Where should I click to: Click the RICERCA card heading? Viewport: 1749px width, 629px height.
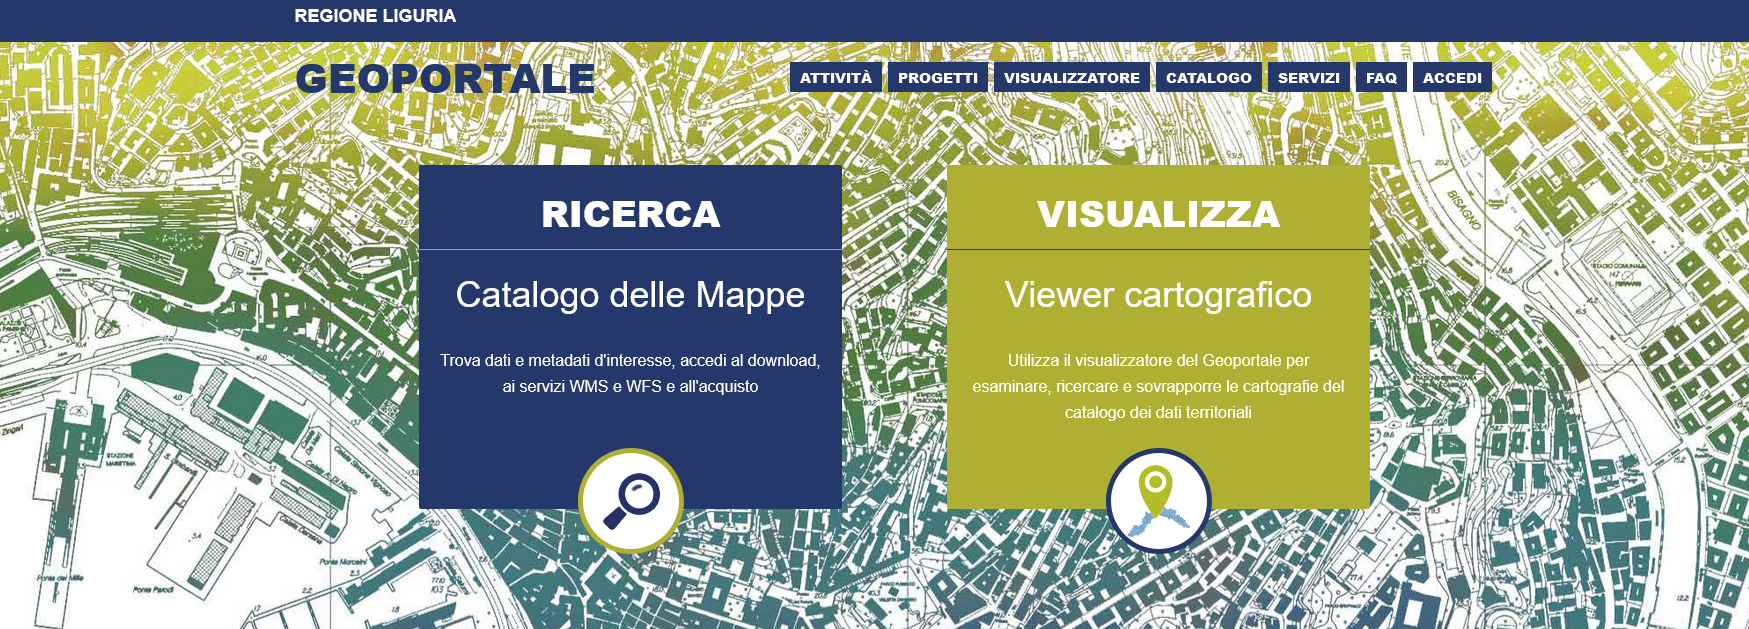(x=630, y=214)
